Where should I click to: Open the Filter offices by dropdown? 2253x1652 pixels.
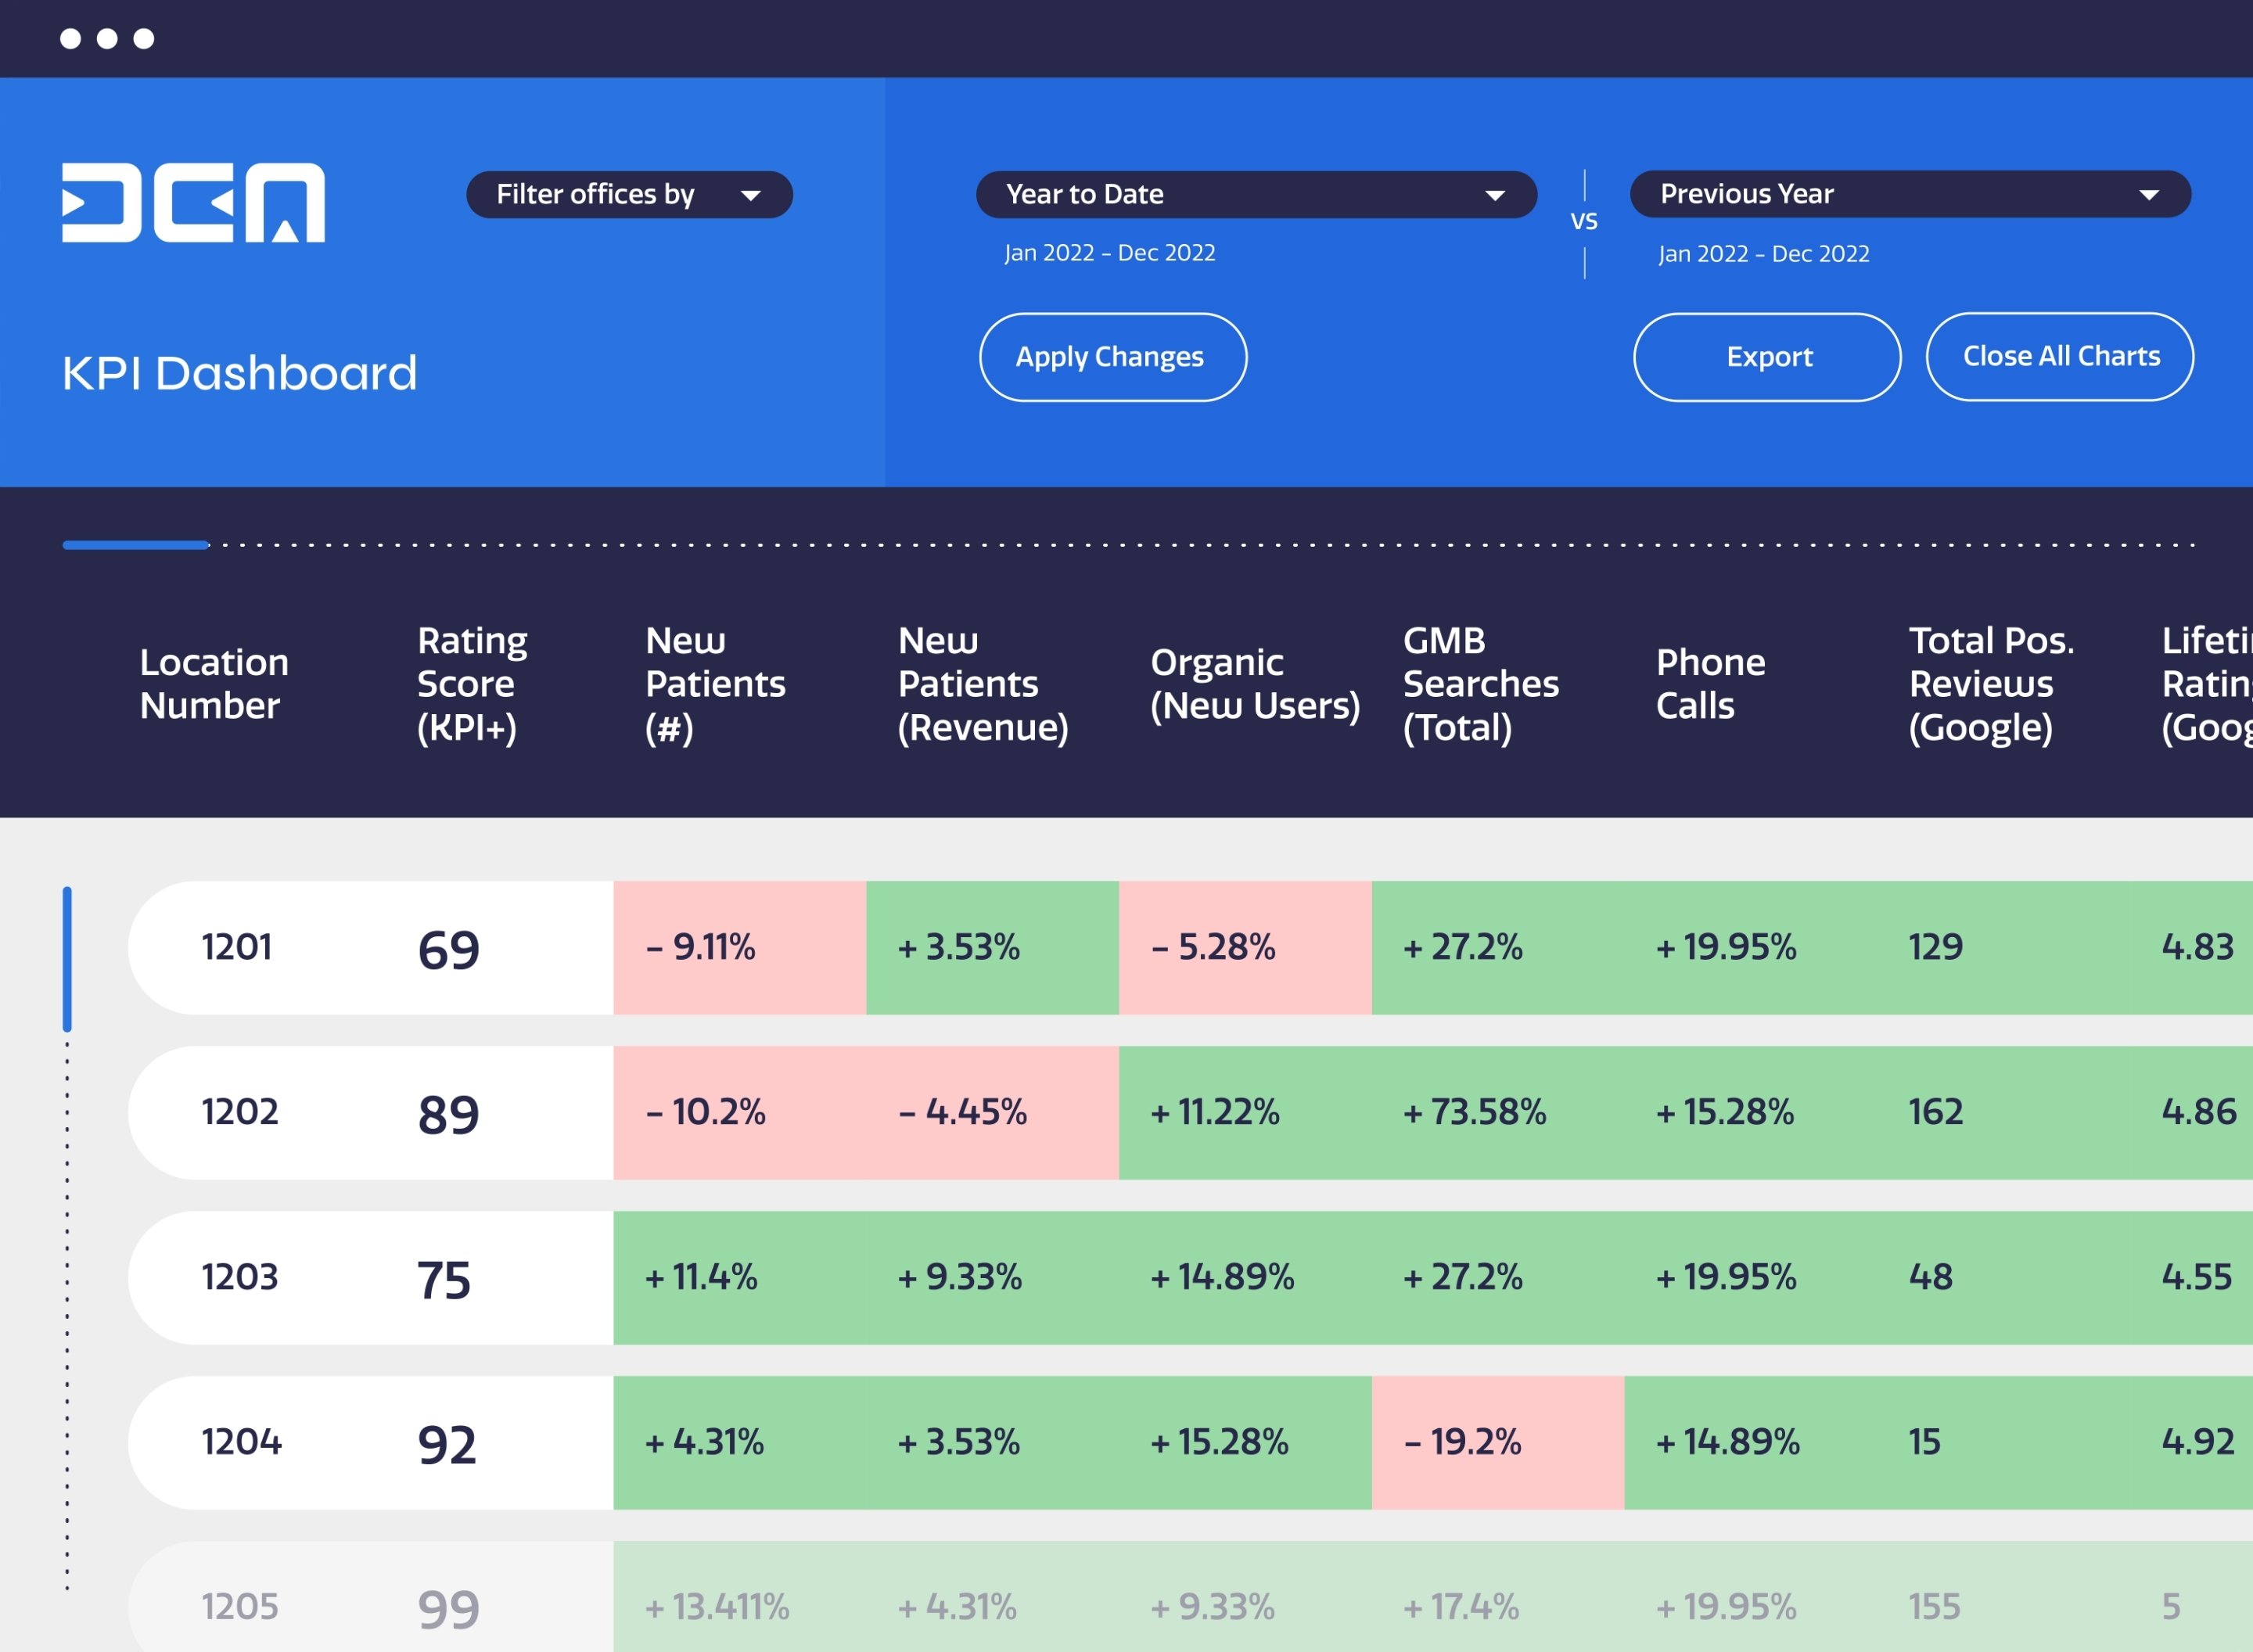coord(629,194)
